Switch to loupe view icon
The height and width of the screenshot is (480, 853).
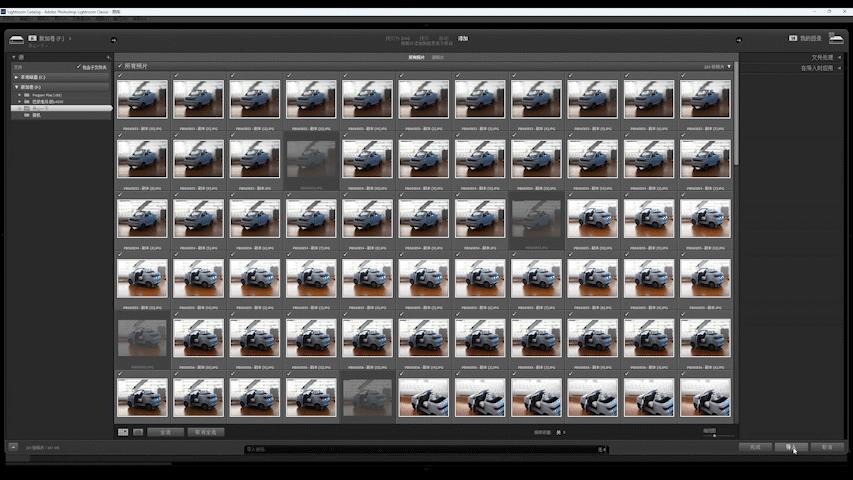[137, 432]
